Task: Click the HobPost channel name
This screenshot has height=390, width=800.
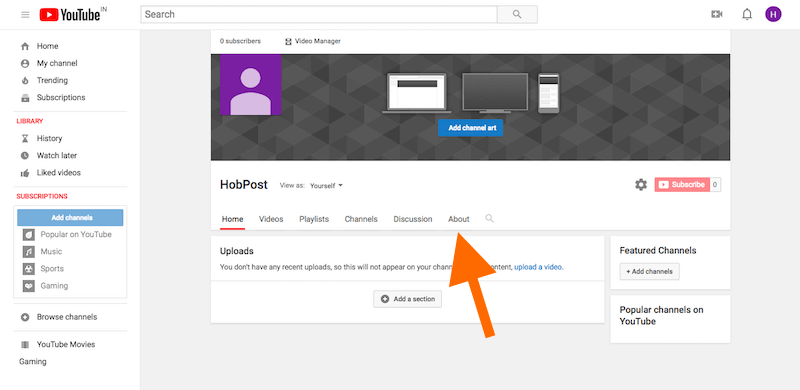Action: (x=244, y=185)
